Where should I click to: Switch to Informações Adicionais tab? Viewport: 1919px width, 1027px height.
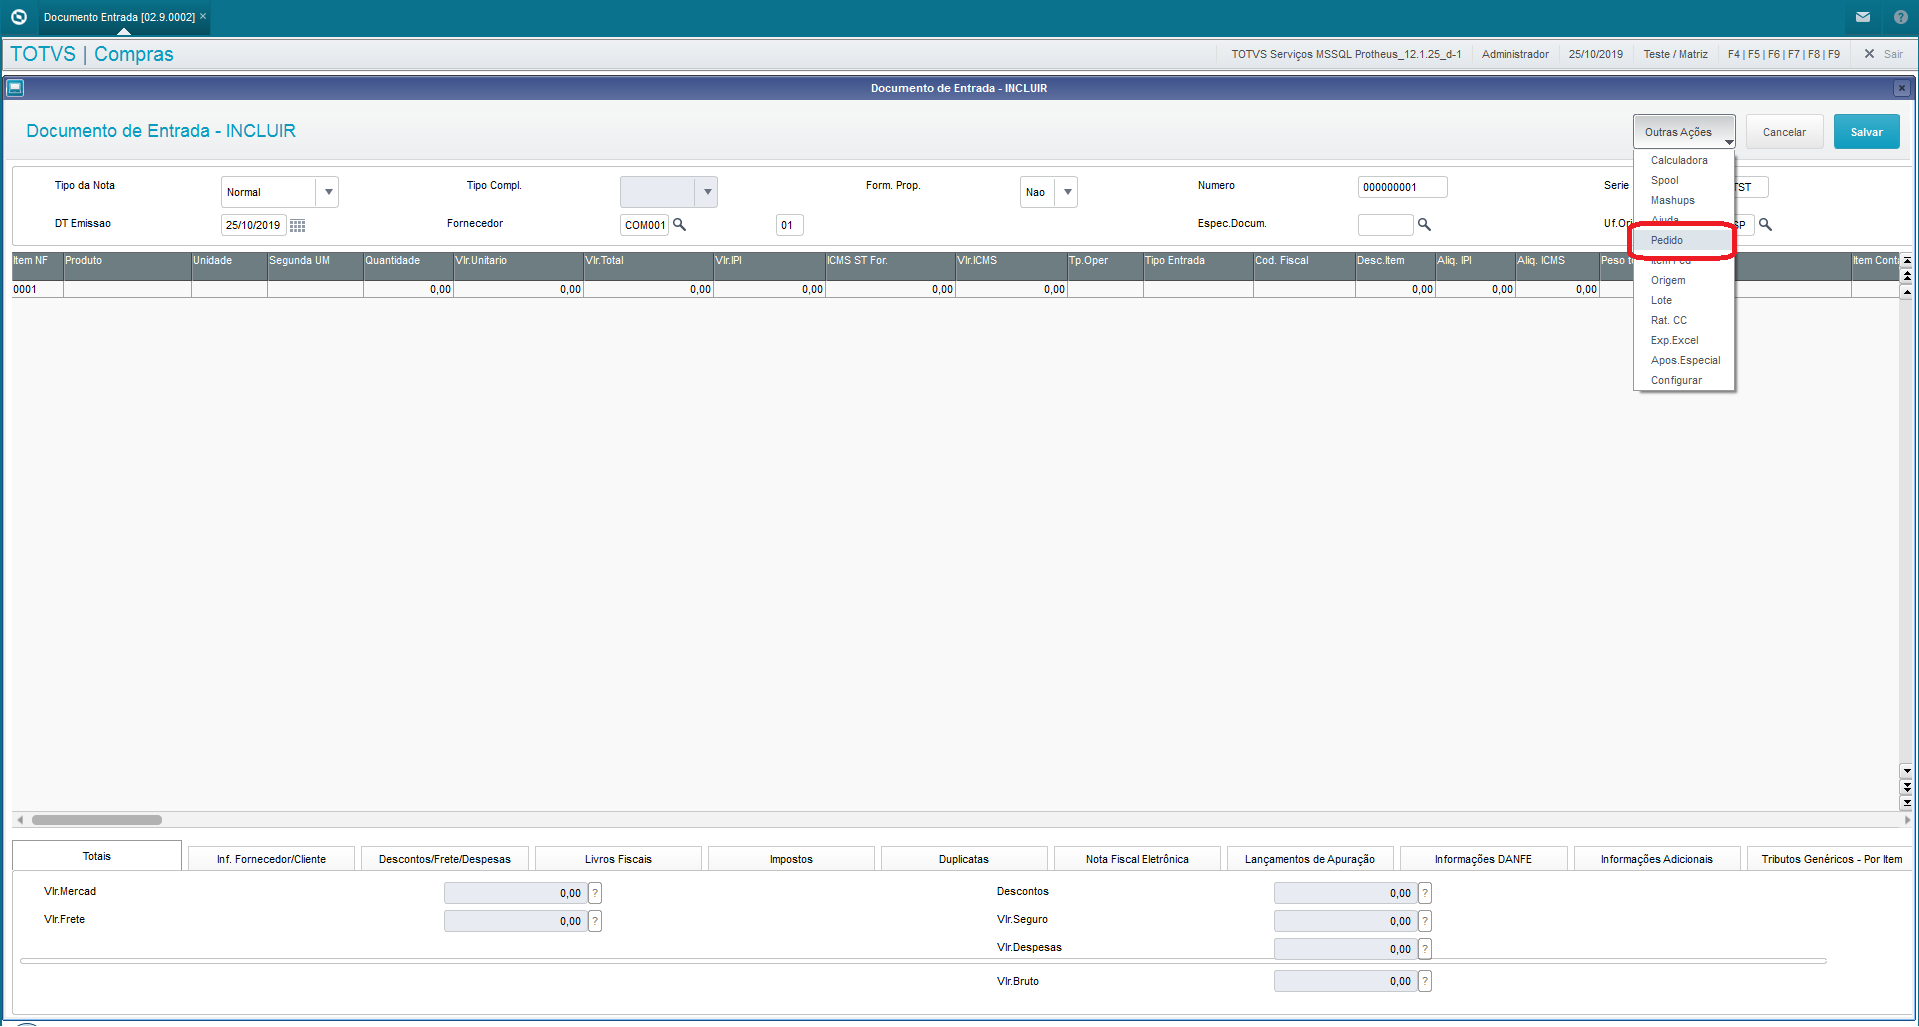(1656, 859)
